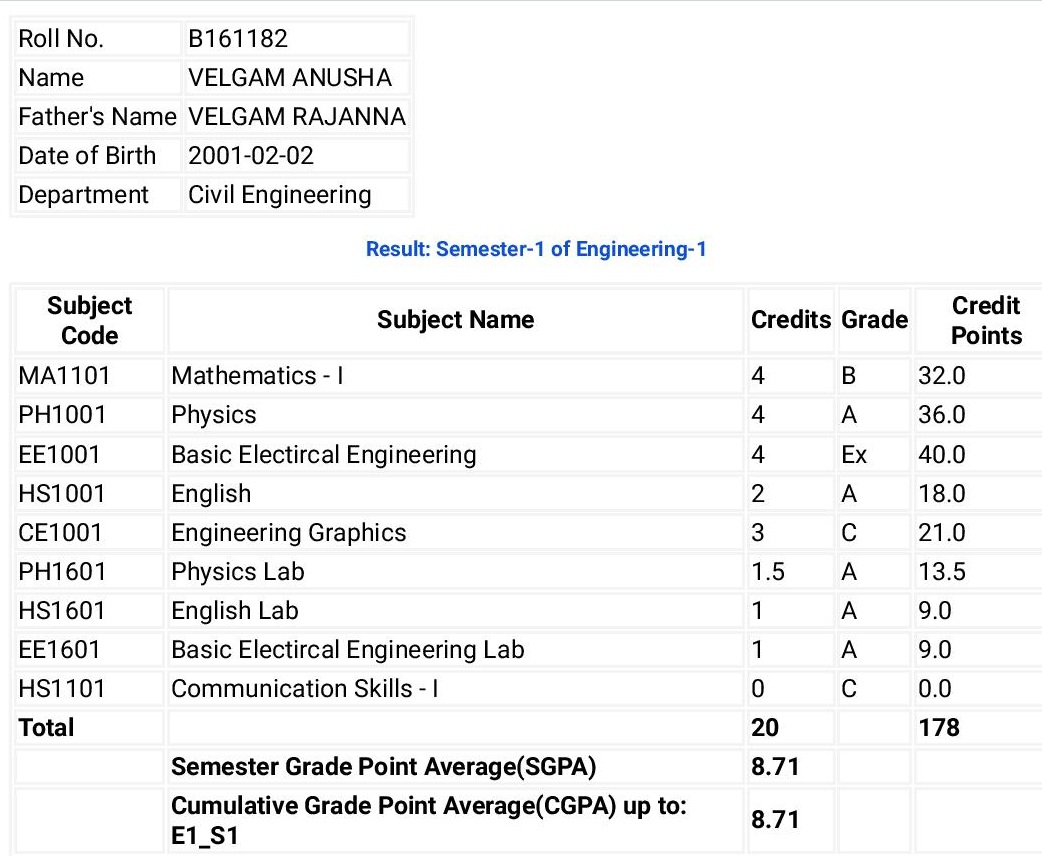
Task: Click the Civil Engineering department value
Action: (280, 195)
